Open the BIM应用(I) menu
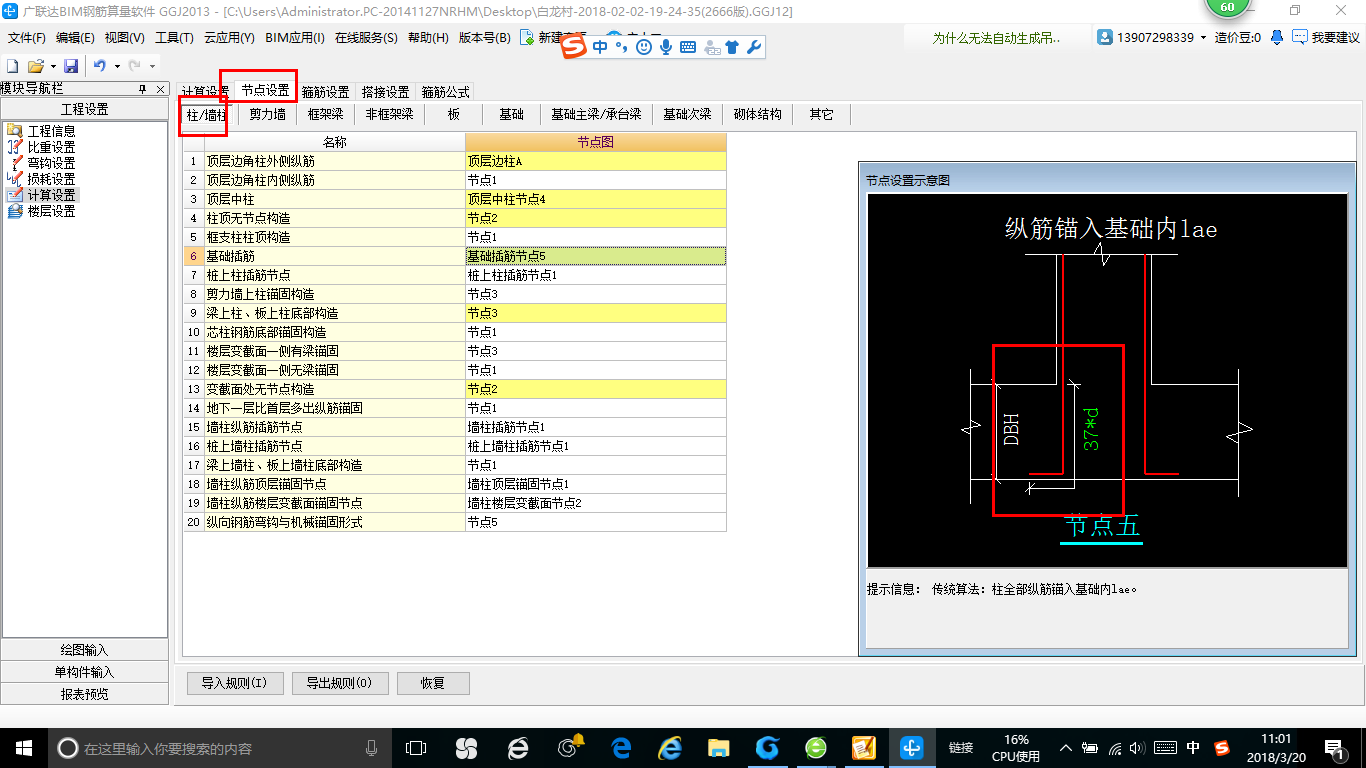 tap(295, 38)
